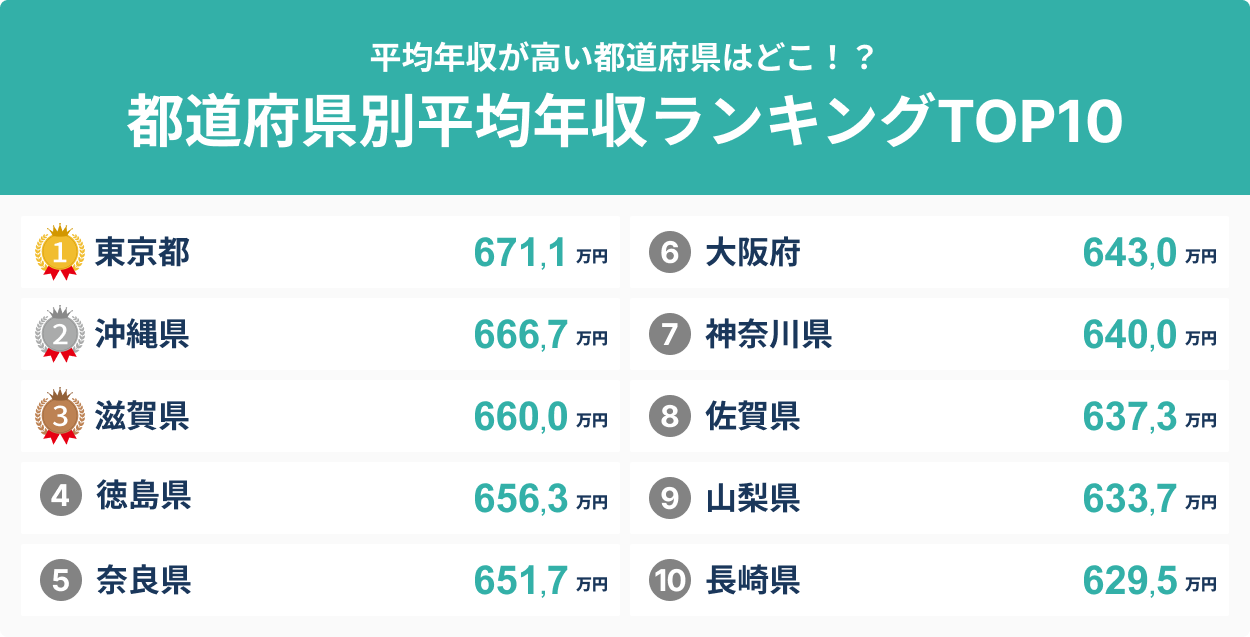Click the silver medal rank 2 icon
This screenshot has width=1250, height=637.
[x=59, y=334]
